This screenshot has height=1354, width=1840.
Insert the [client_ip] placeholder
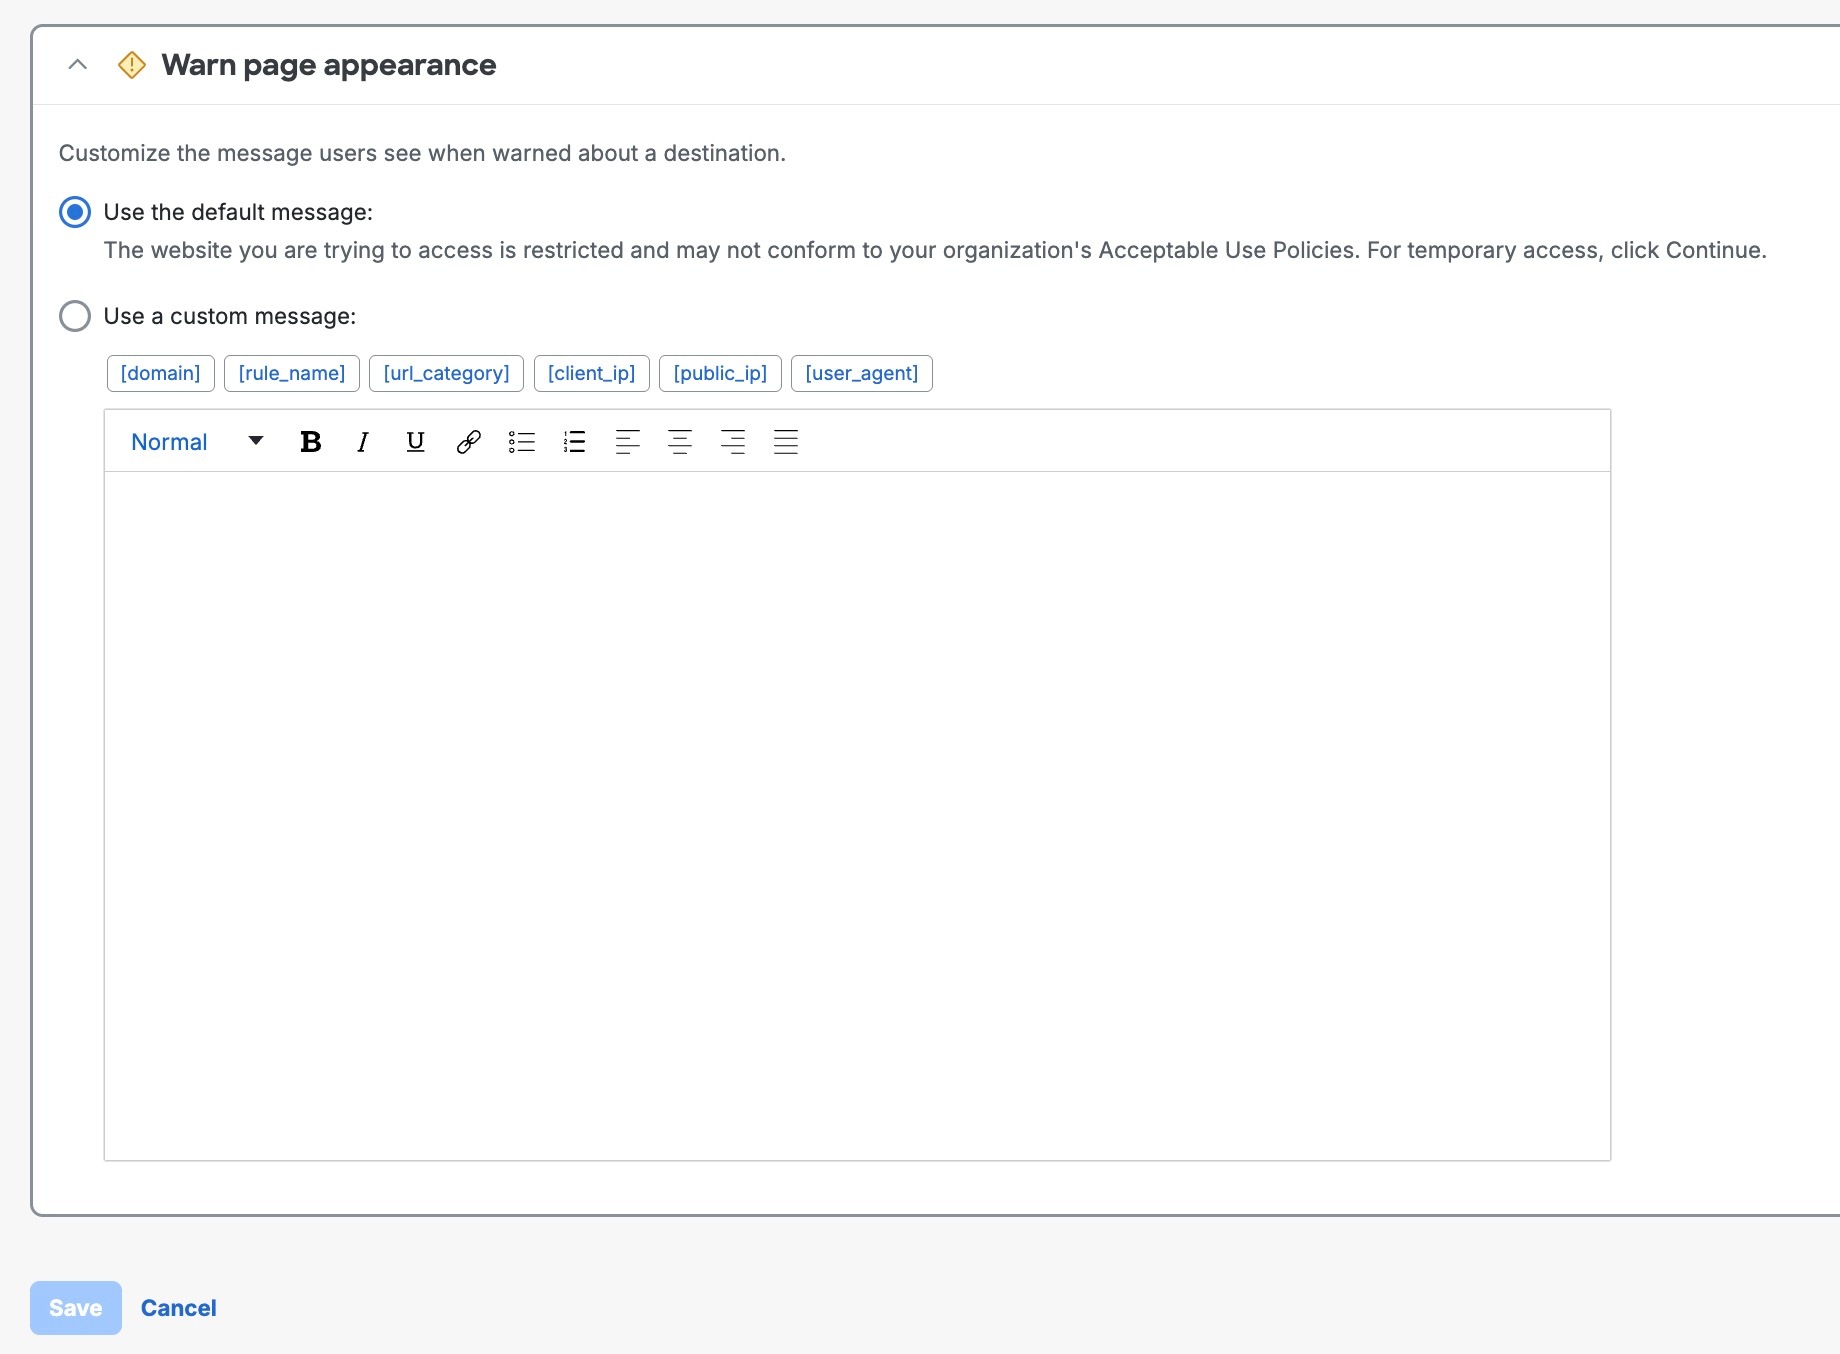point(592,373)
